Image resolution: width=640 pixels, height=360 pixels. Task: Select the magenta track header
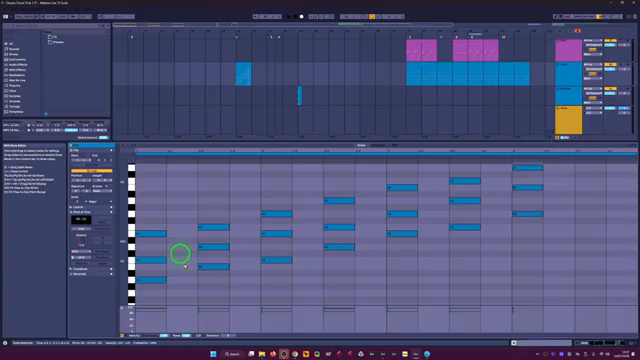pyautogui.click(x=569, y=50)
